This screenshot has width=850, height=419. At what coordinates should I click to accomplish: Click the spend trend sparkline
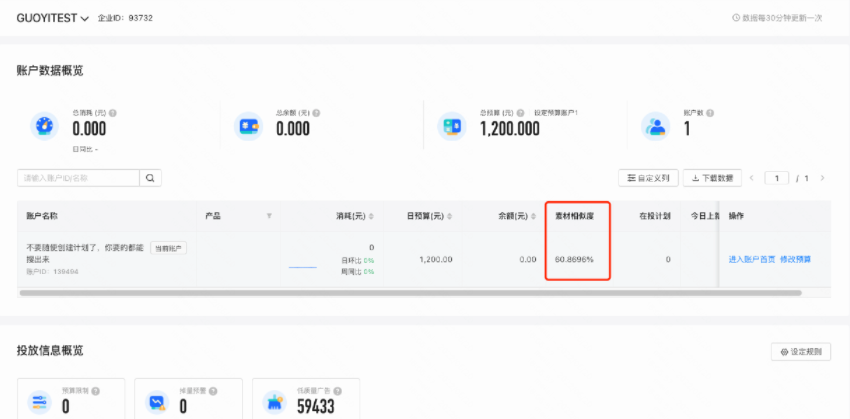[302, 267]
